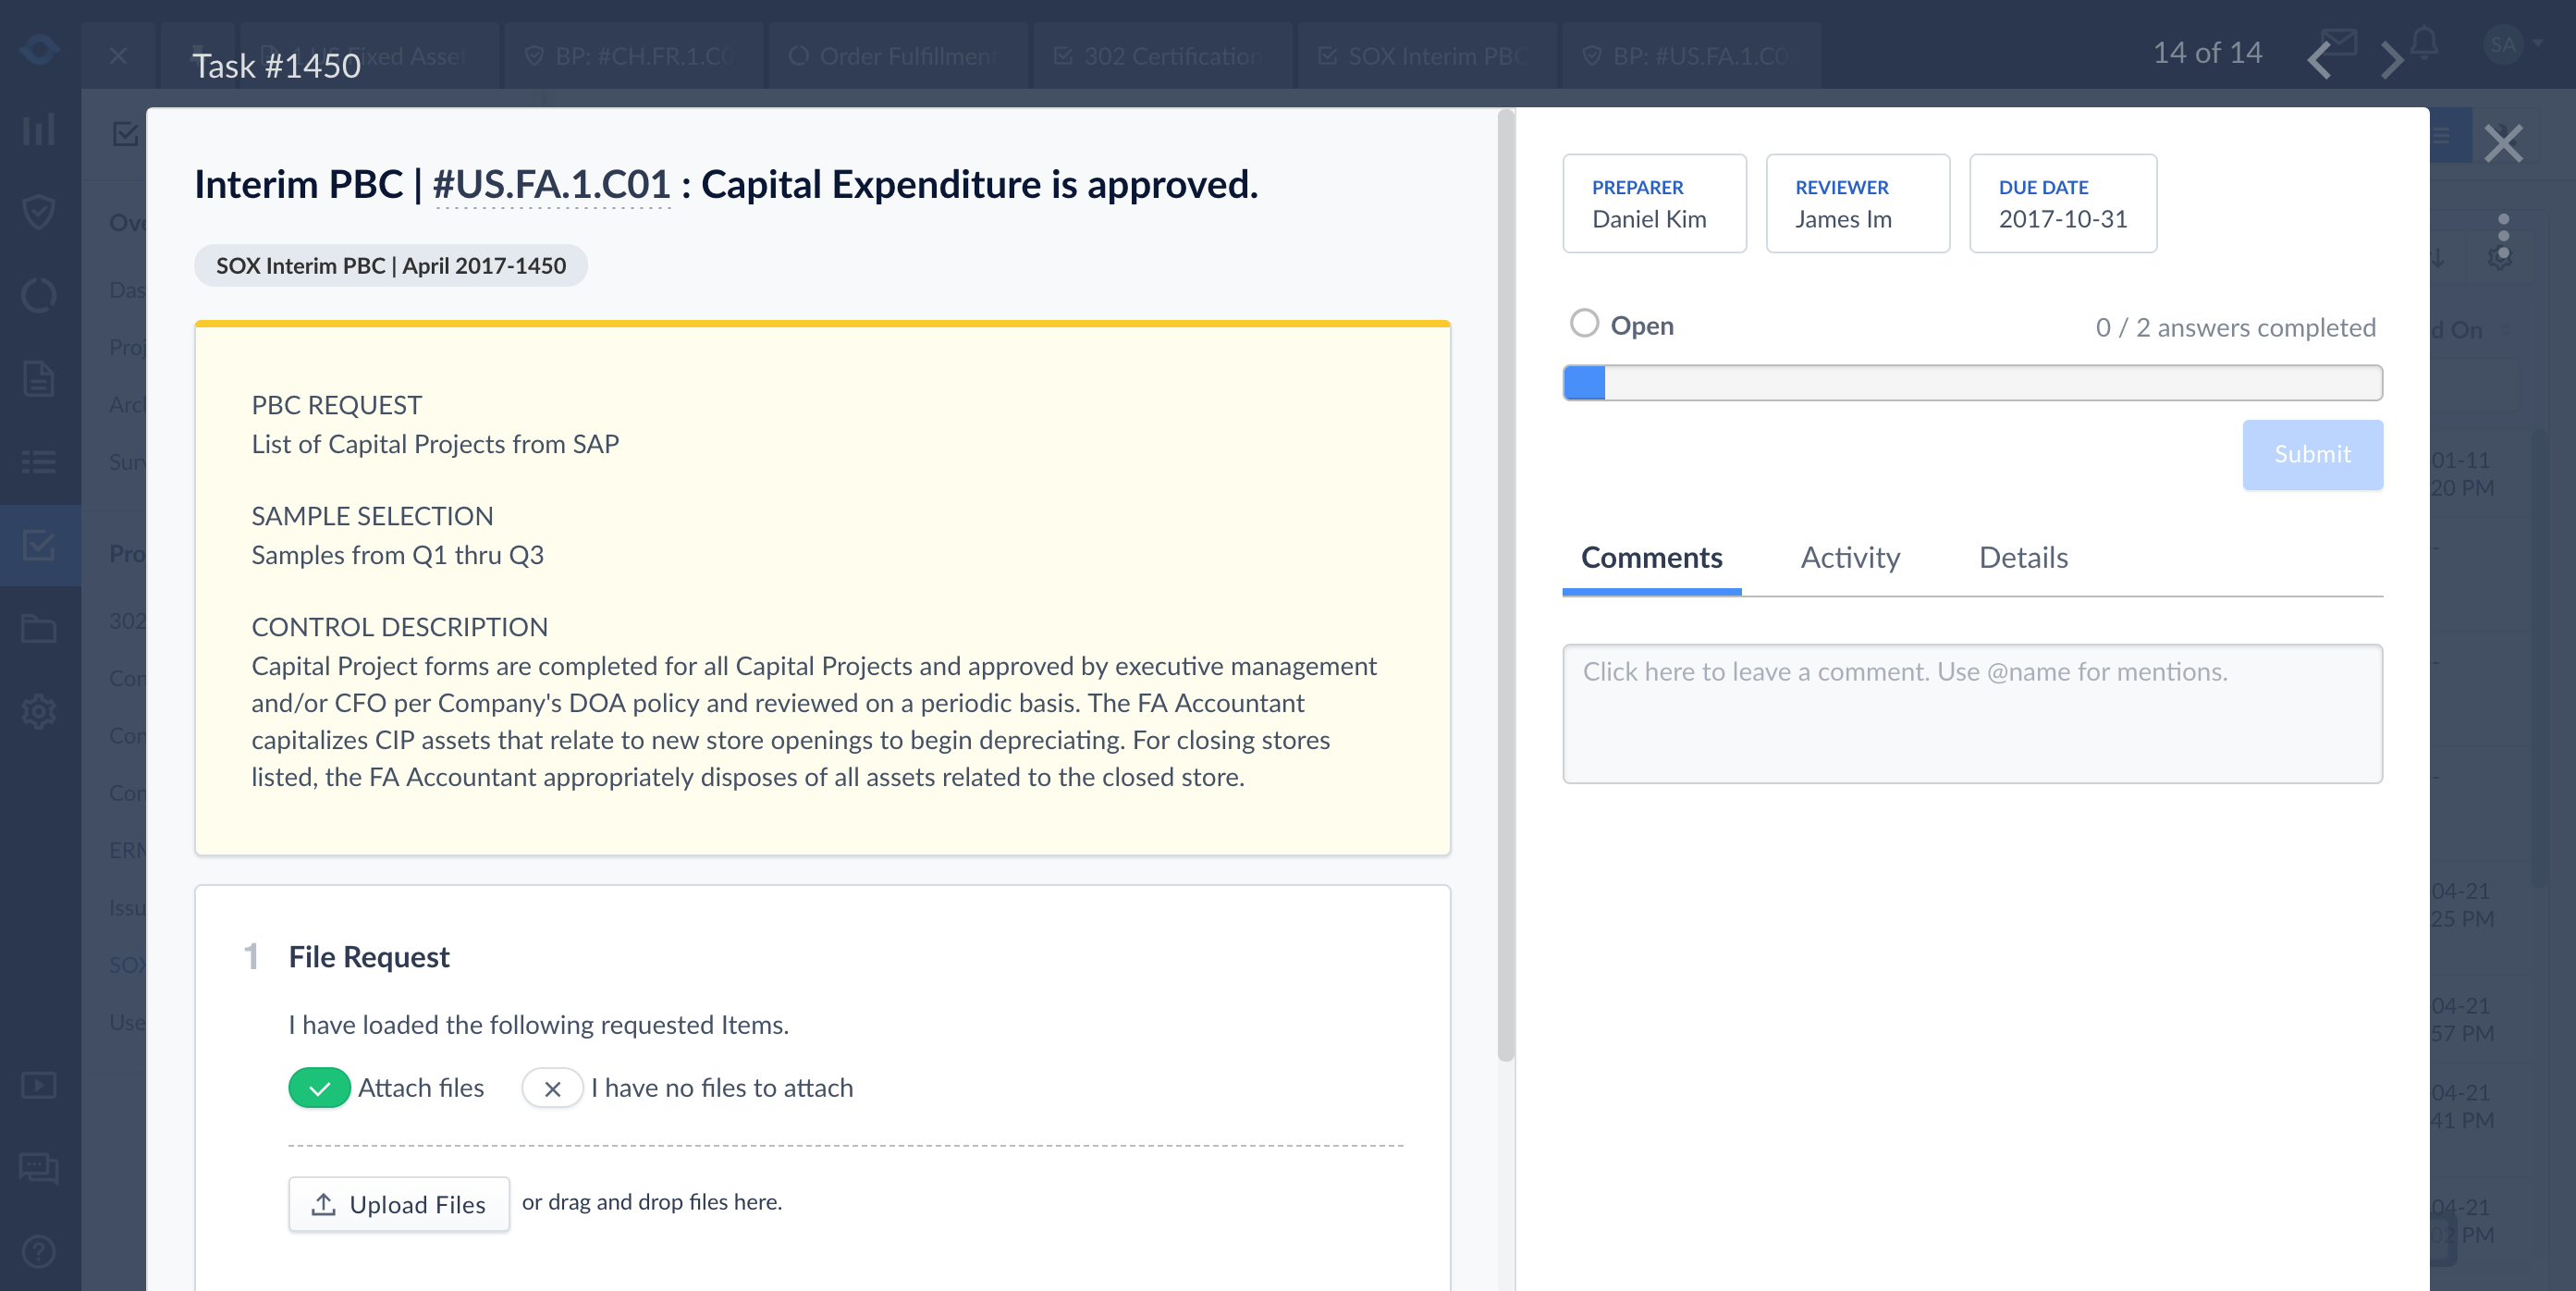Open the three-dot more options menu

coord(2502,236)
